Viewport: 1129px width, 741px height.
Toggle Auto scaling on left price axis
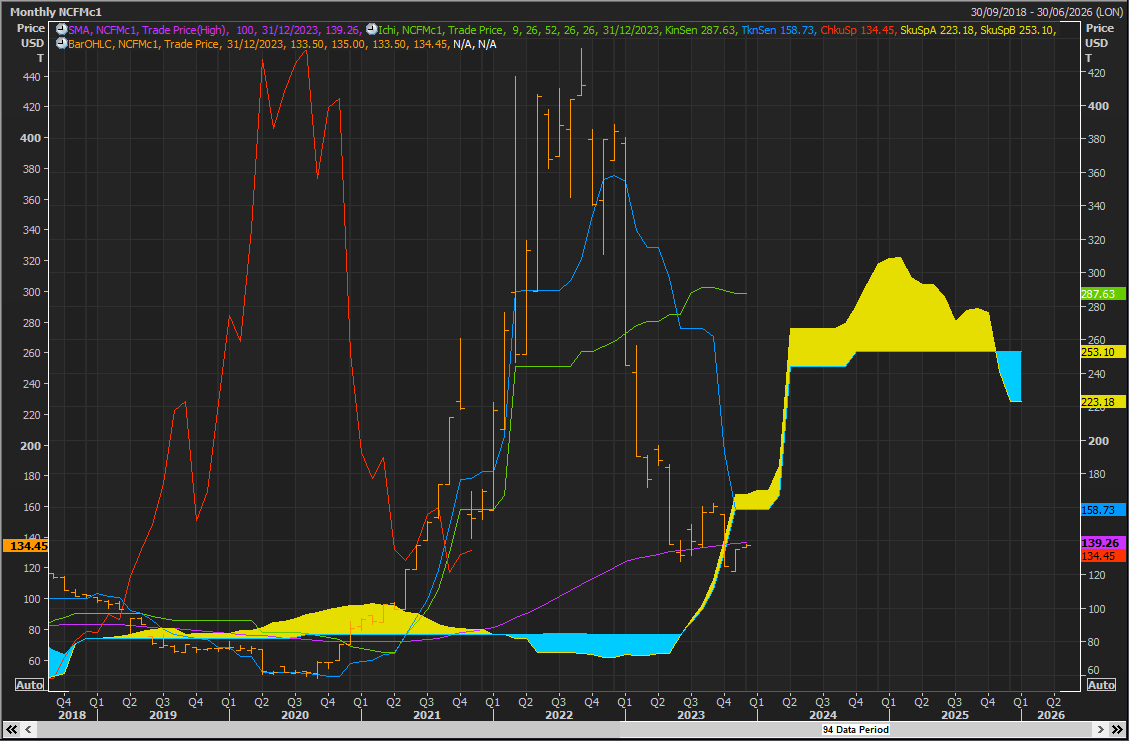30,684
